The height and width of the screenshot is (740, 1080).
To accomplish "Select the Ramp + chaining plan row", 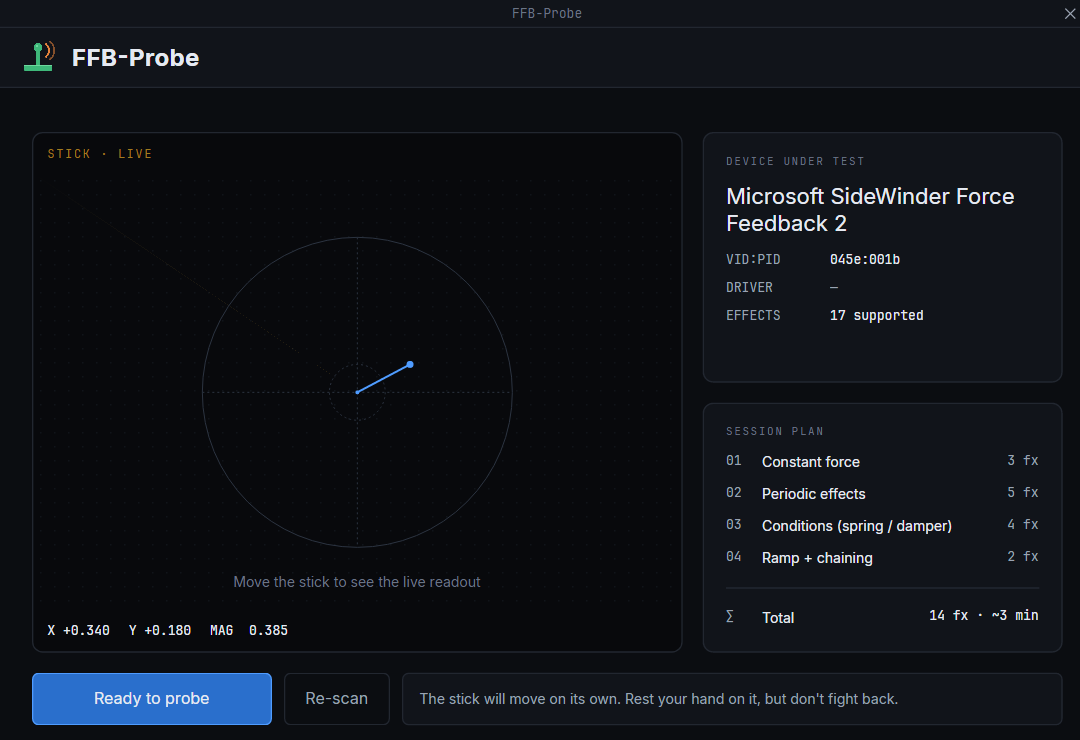I will (x=882, y=557).
